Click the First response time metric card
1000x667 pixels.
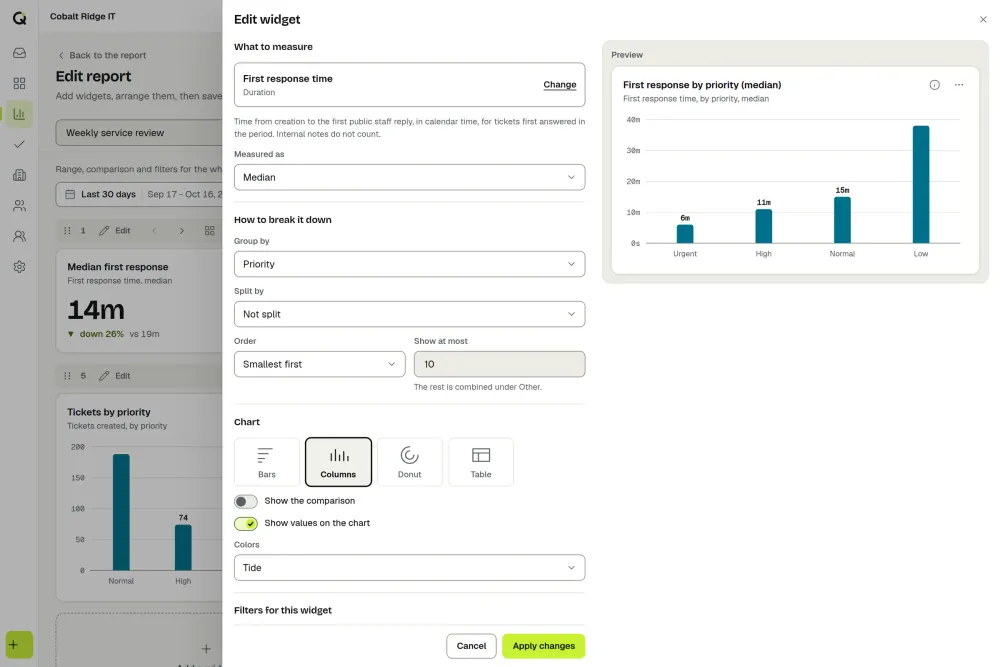[409, 85]
